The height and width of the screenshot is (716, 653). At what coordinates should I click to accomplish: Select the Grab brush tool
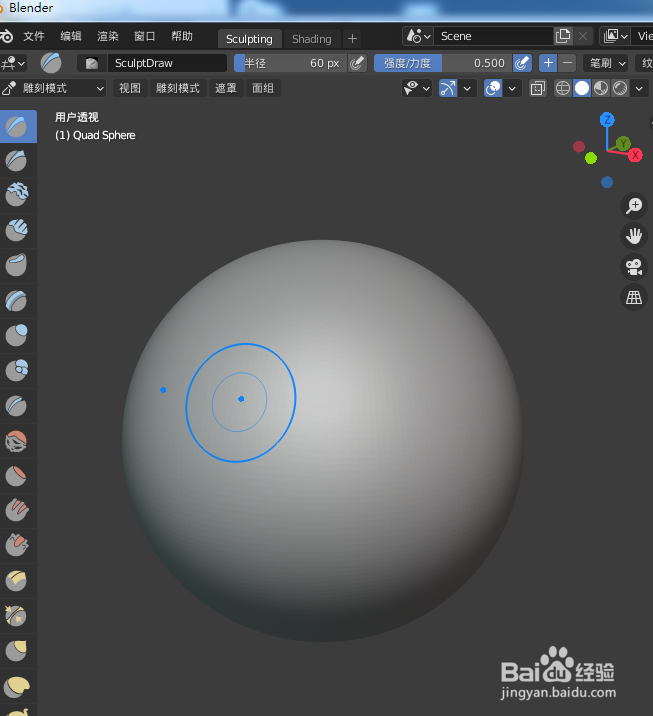click(x=17, y=651)
